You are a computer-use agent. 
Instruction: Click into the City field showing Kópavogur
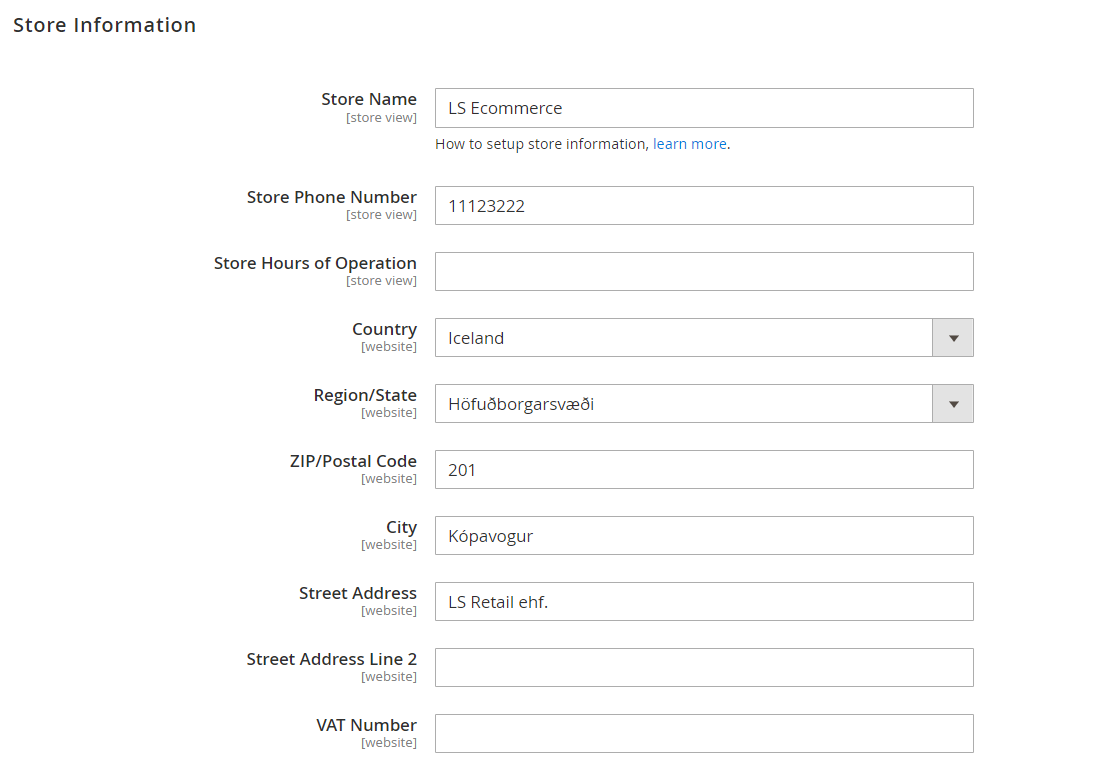click(703, 536)
